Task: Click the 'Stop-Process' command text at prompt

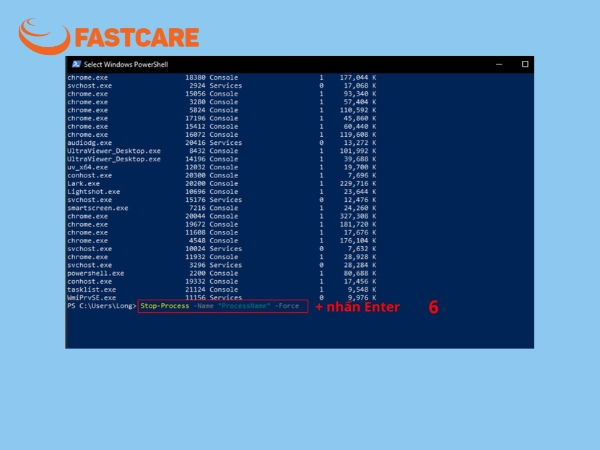Action: click(165, 306)
